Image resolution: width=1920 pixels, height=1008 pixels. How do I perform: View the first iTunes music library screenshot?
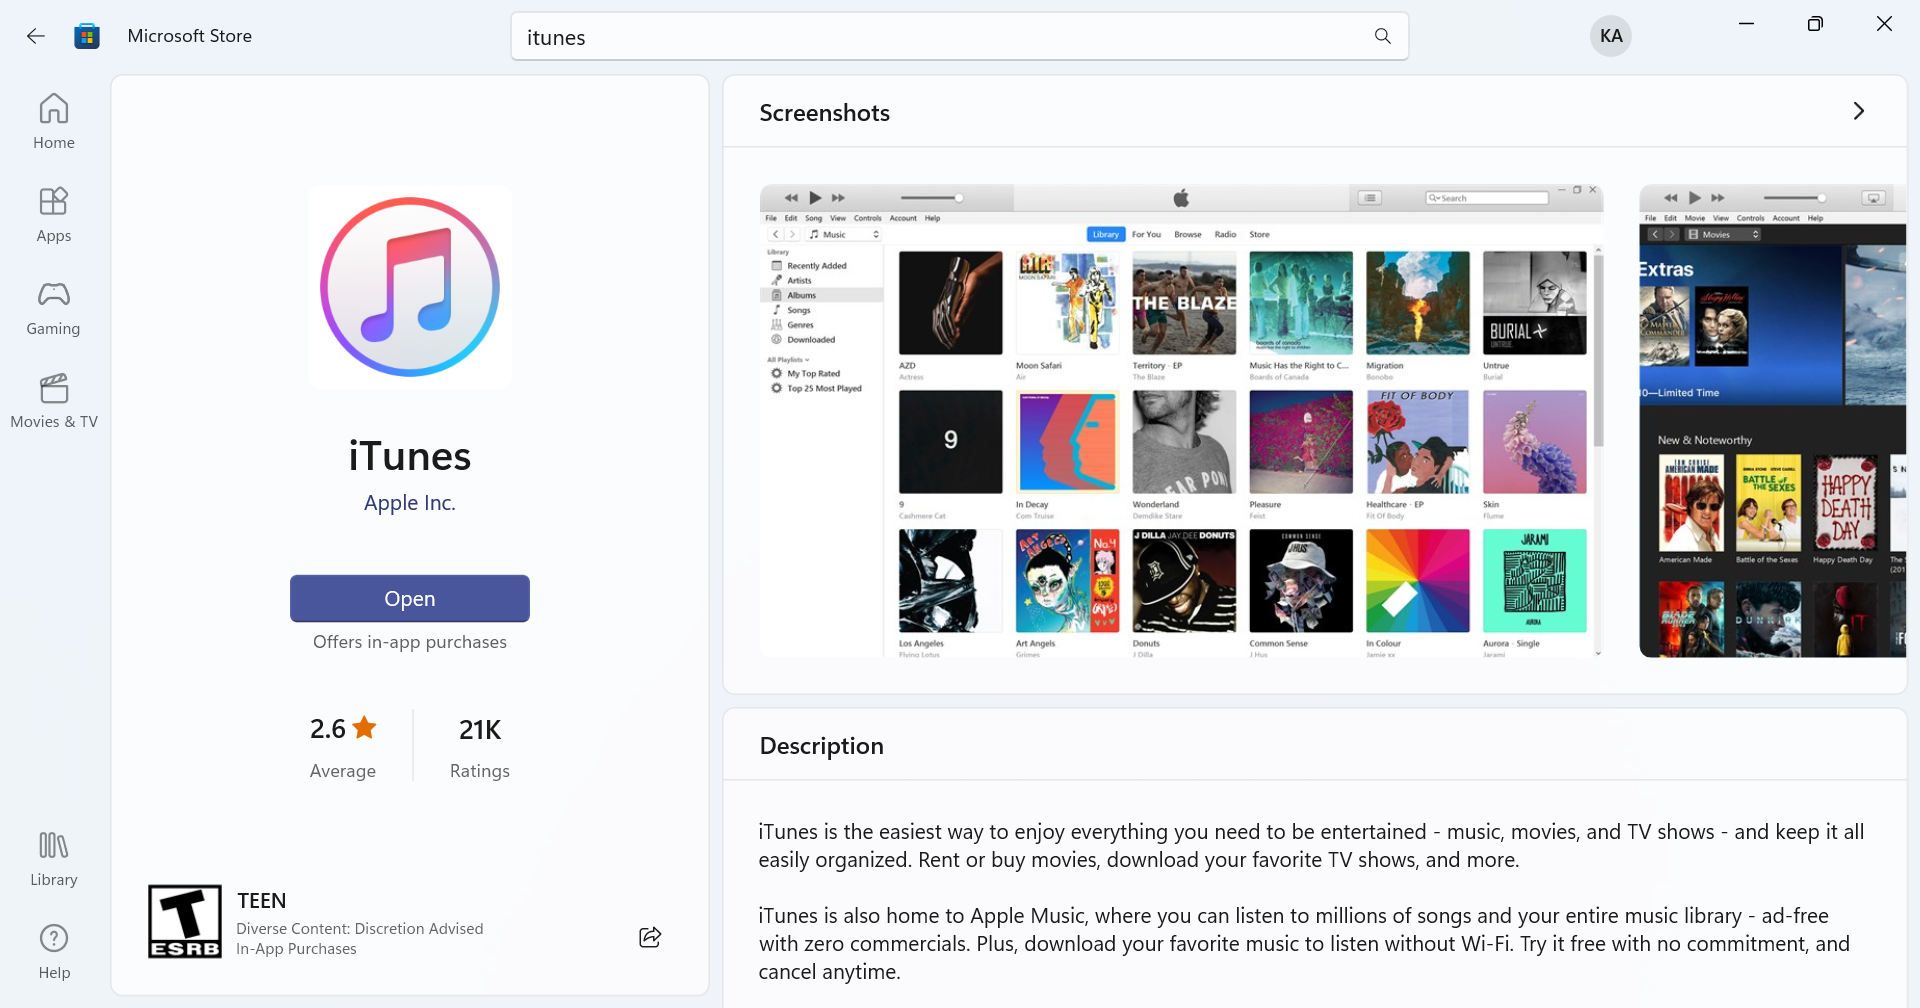tap(1182, 420)
